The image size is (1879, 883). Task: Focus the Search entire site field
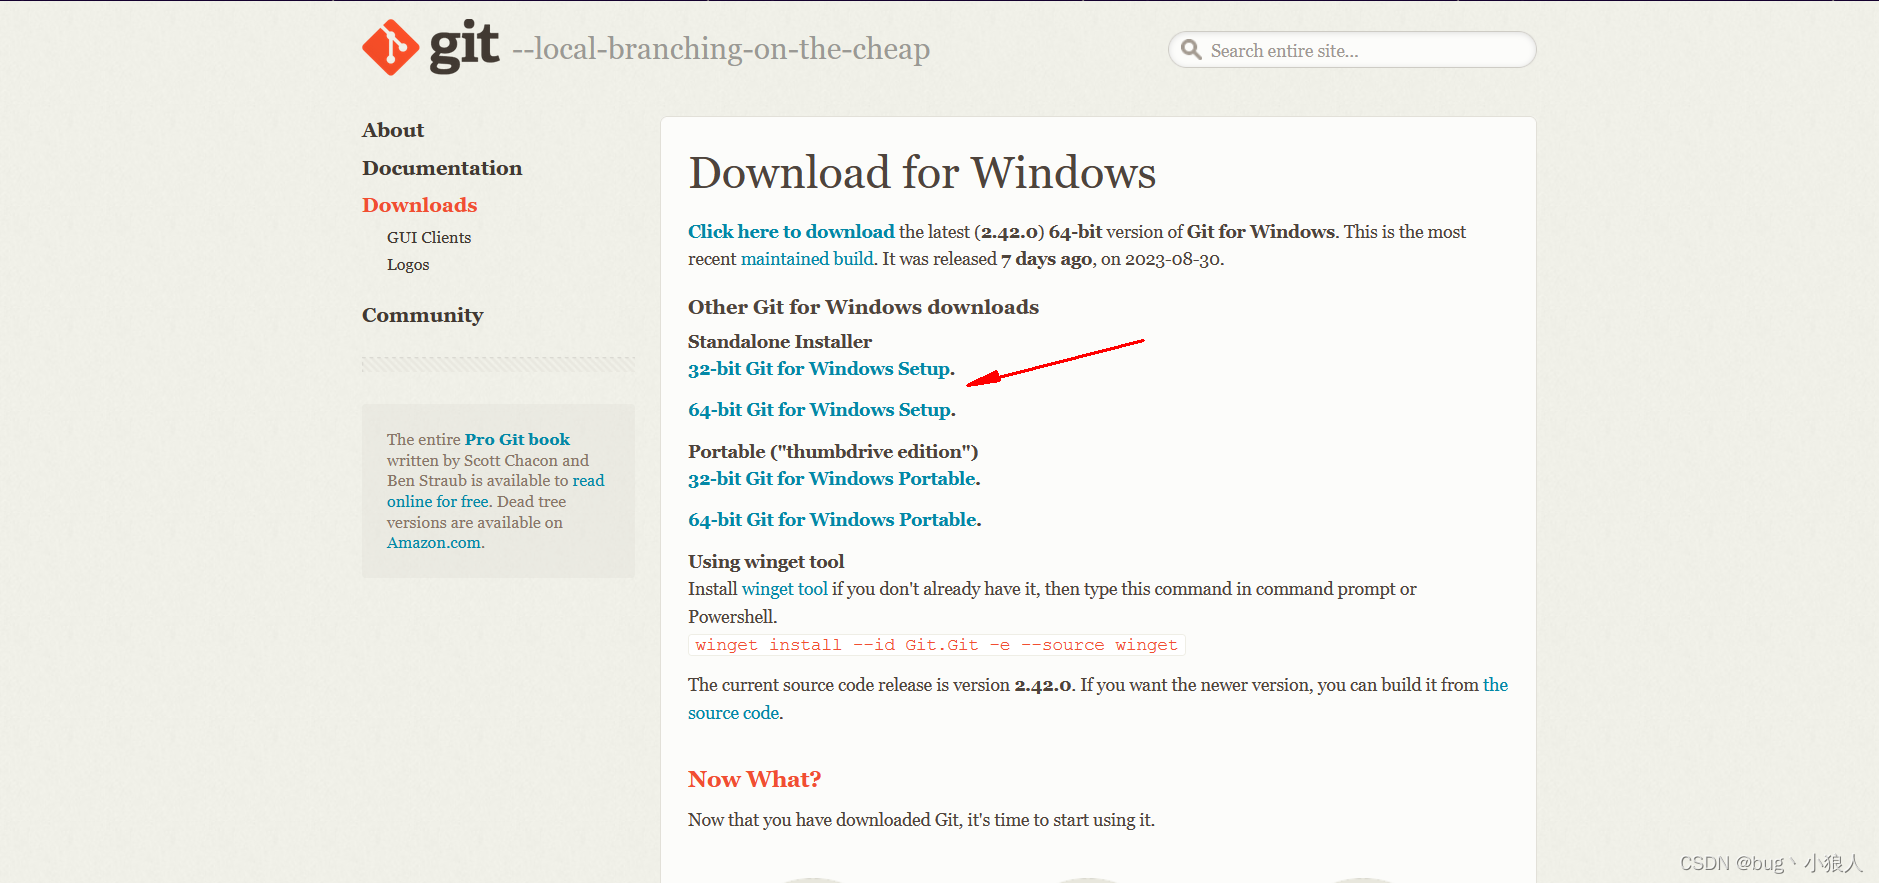(x=1352, y=50)
